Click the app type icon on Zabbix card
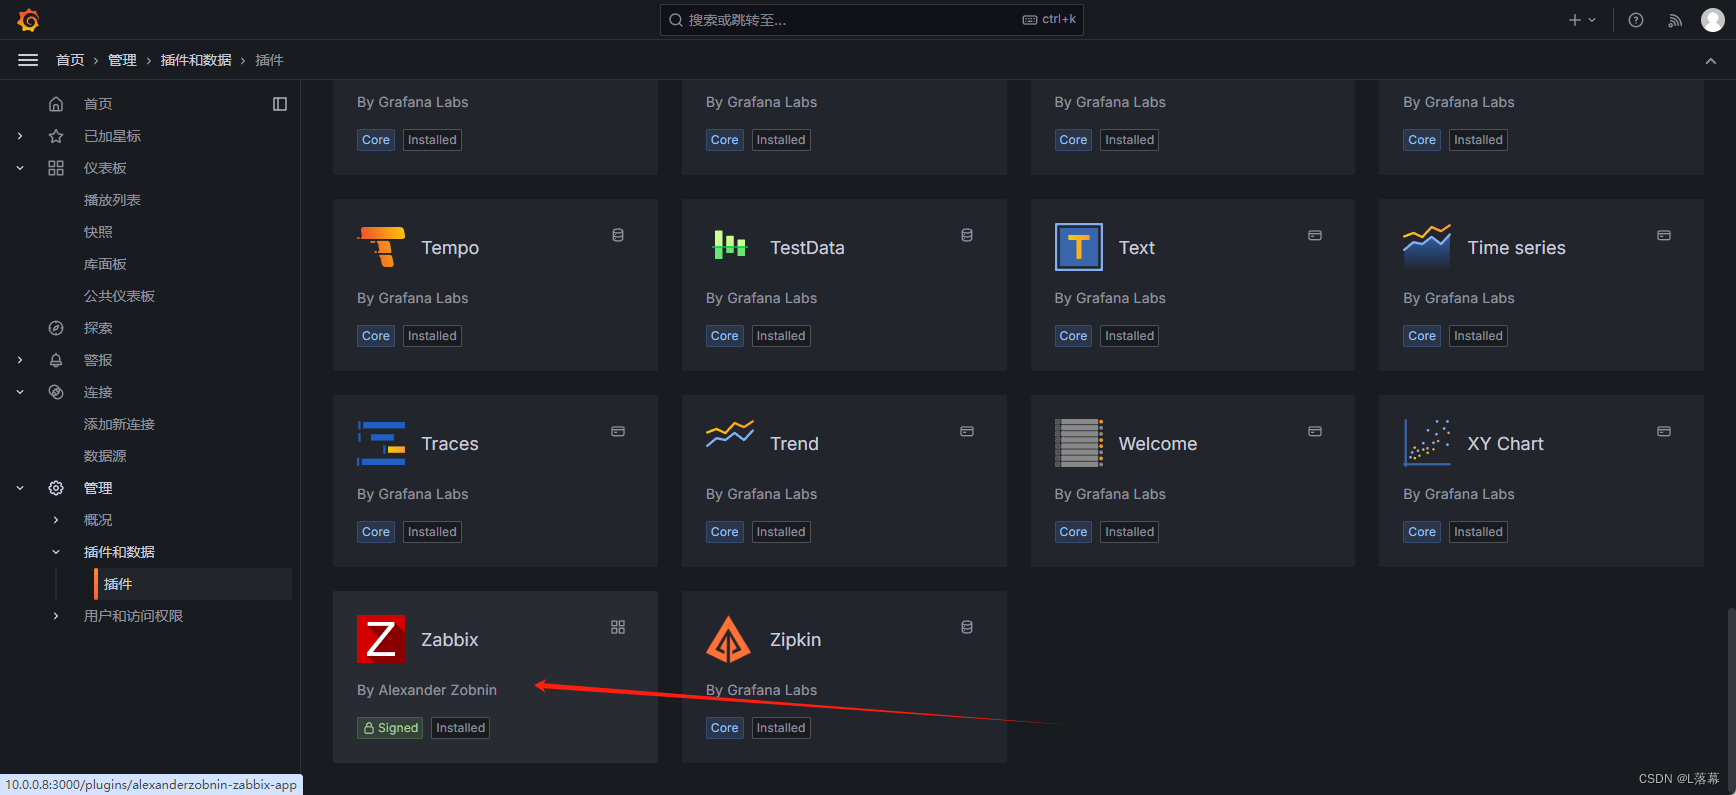Viewport: 1736px width, 795px height. (x=618, y=627)
